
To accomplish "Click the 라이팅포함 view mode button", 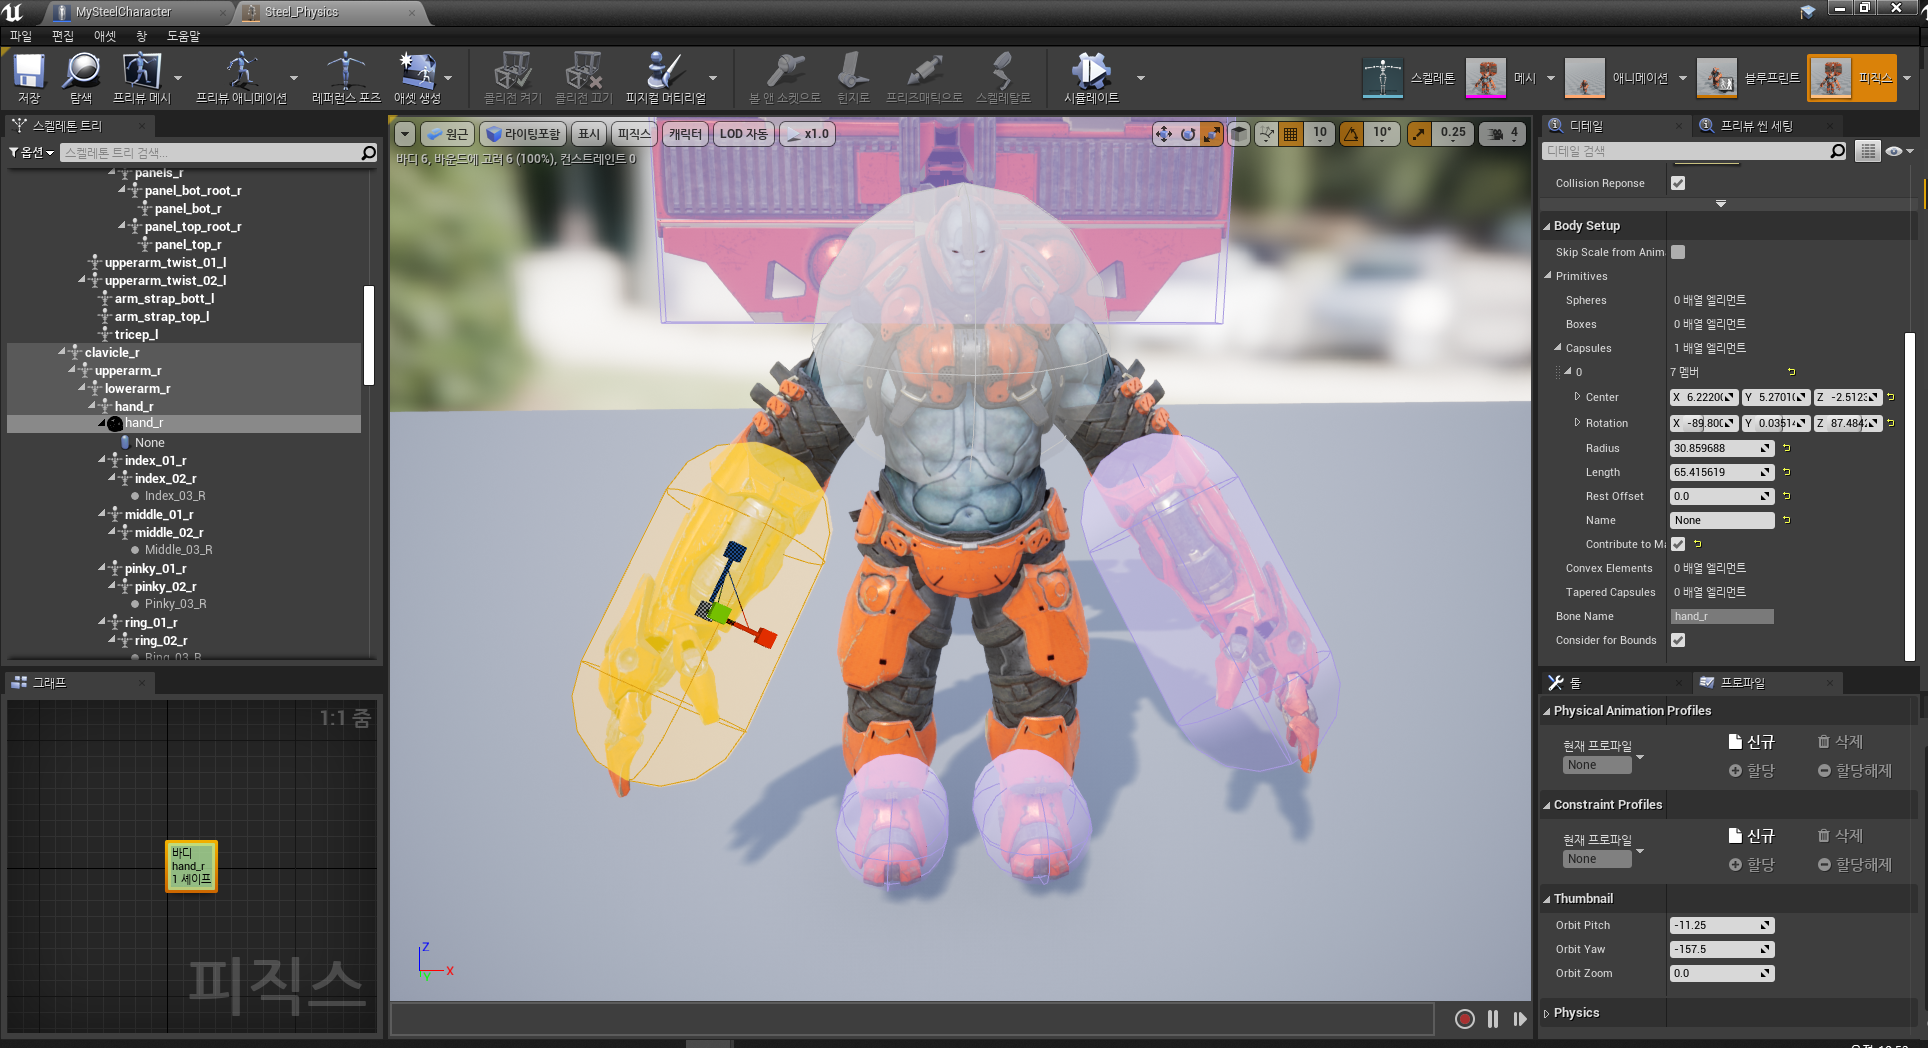I will click(523, 134).
